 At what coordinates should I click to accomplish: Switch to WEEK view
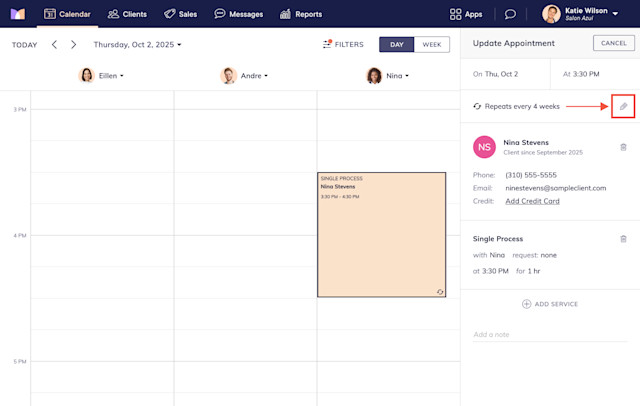pos(432,44)
